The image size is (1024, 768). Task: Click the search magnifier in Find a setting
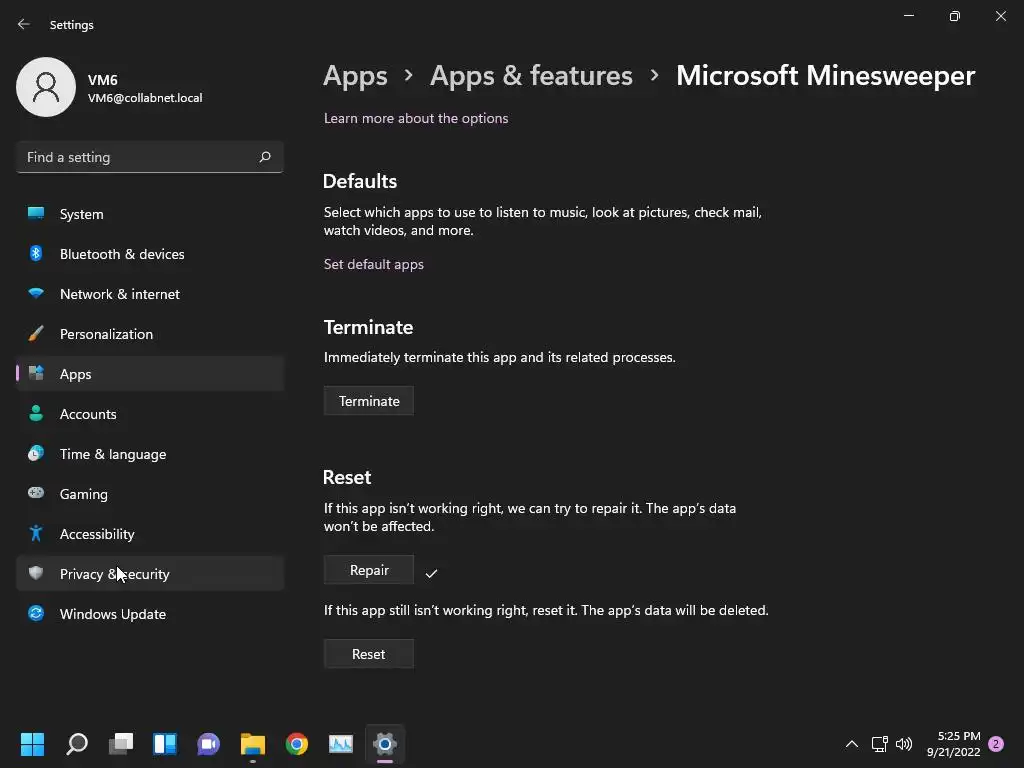point(265,157)
